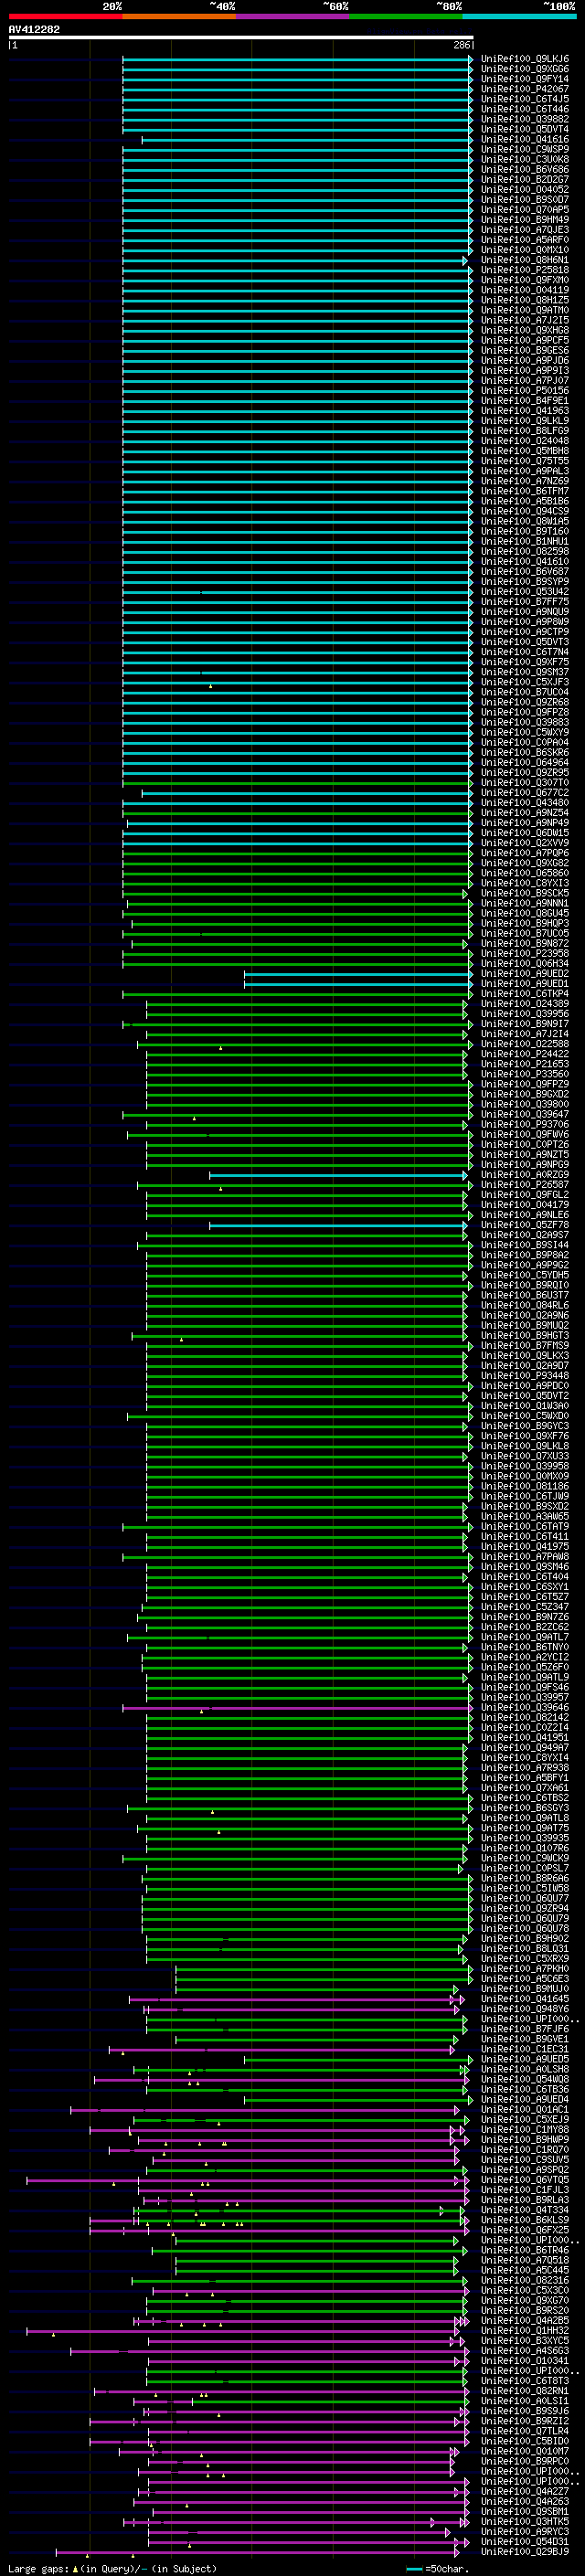Click the ~40% identity label
Image resolution: width=585 pixels, height=2576 pixels.
[222, 6]
